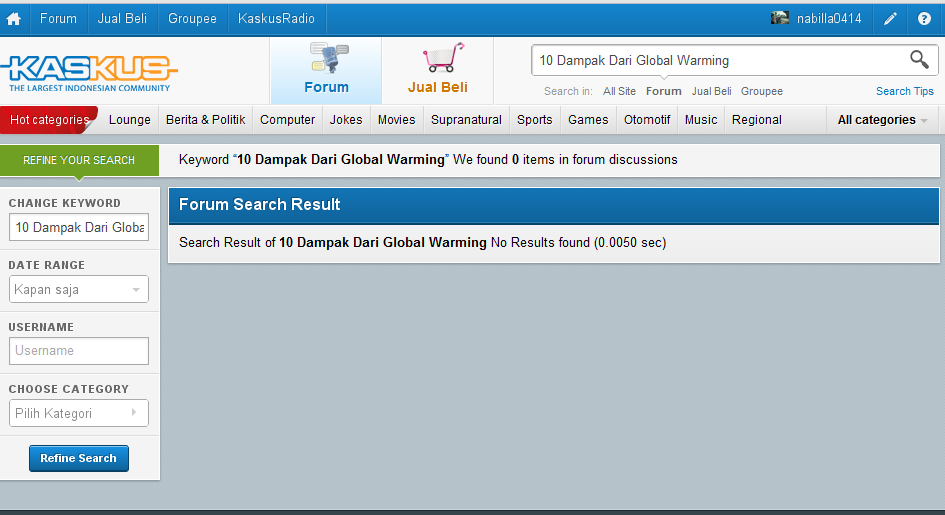
Task: Open the Sports category
Action: click(535, 120)
